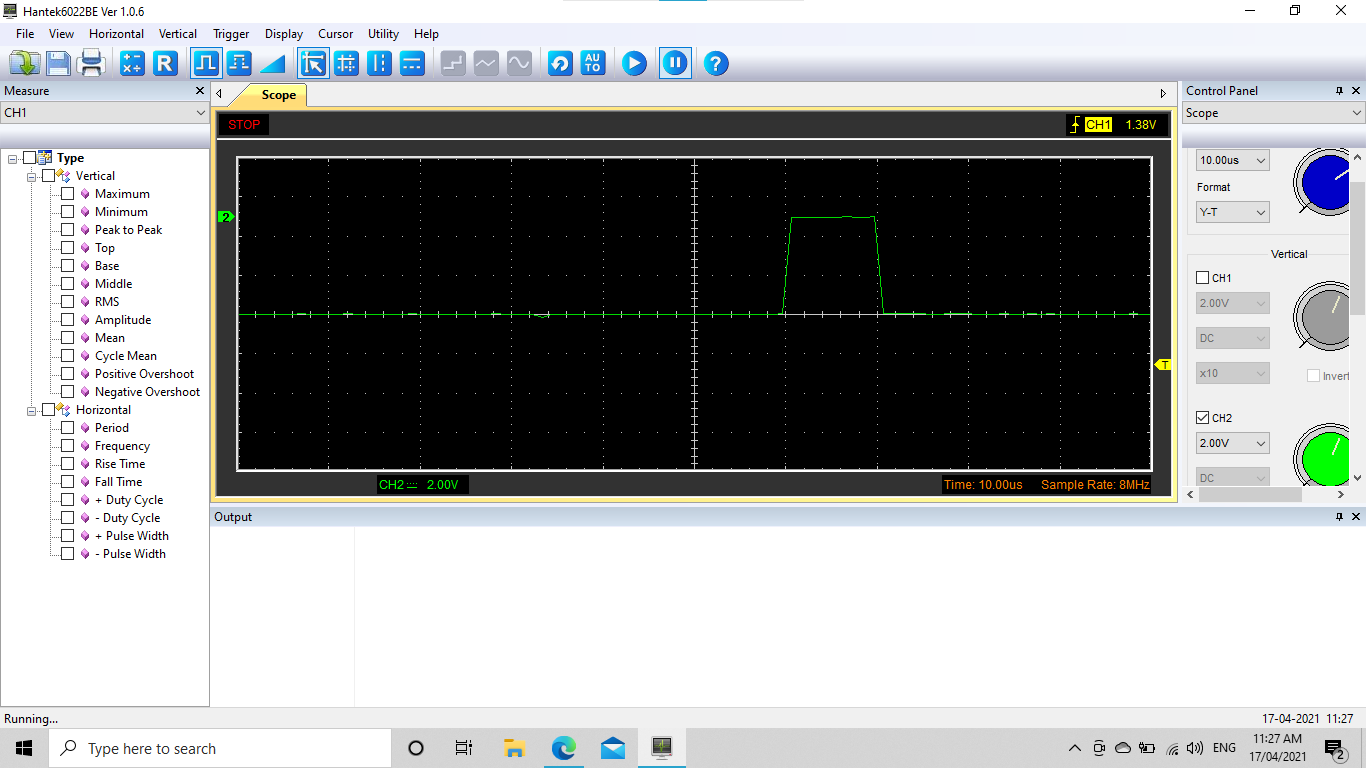Viewport: 1366px width, 768px height.
Task: Click the Save icon in toolbar
Action: [x=58, y=64]
